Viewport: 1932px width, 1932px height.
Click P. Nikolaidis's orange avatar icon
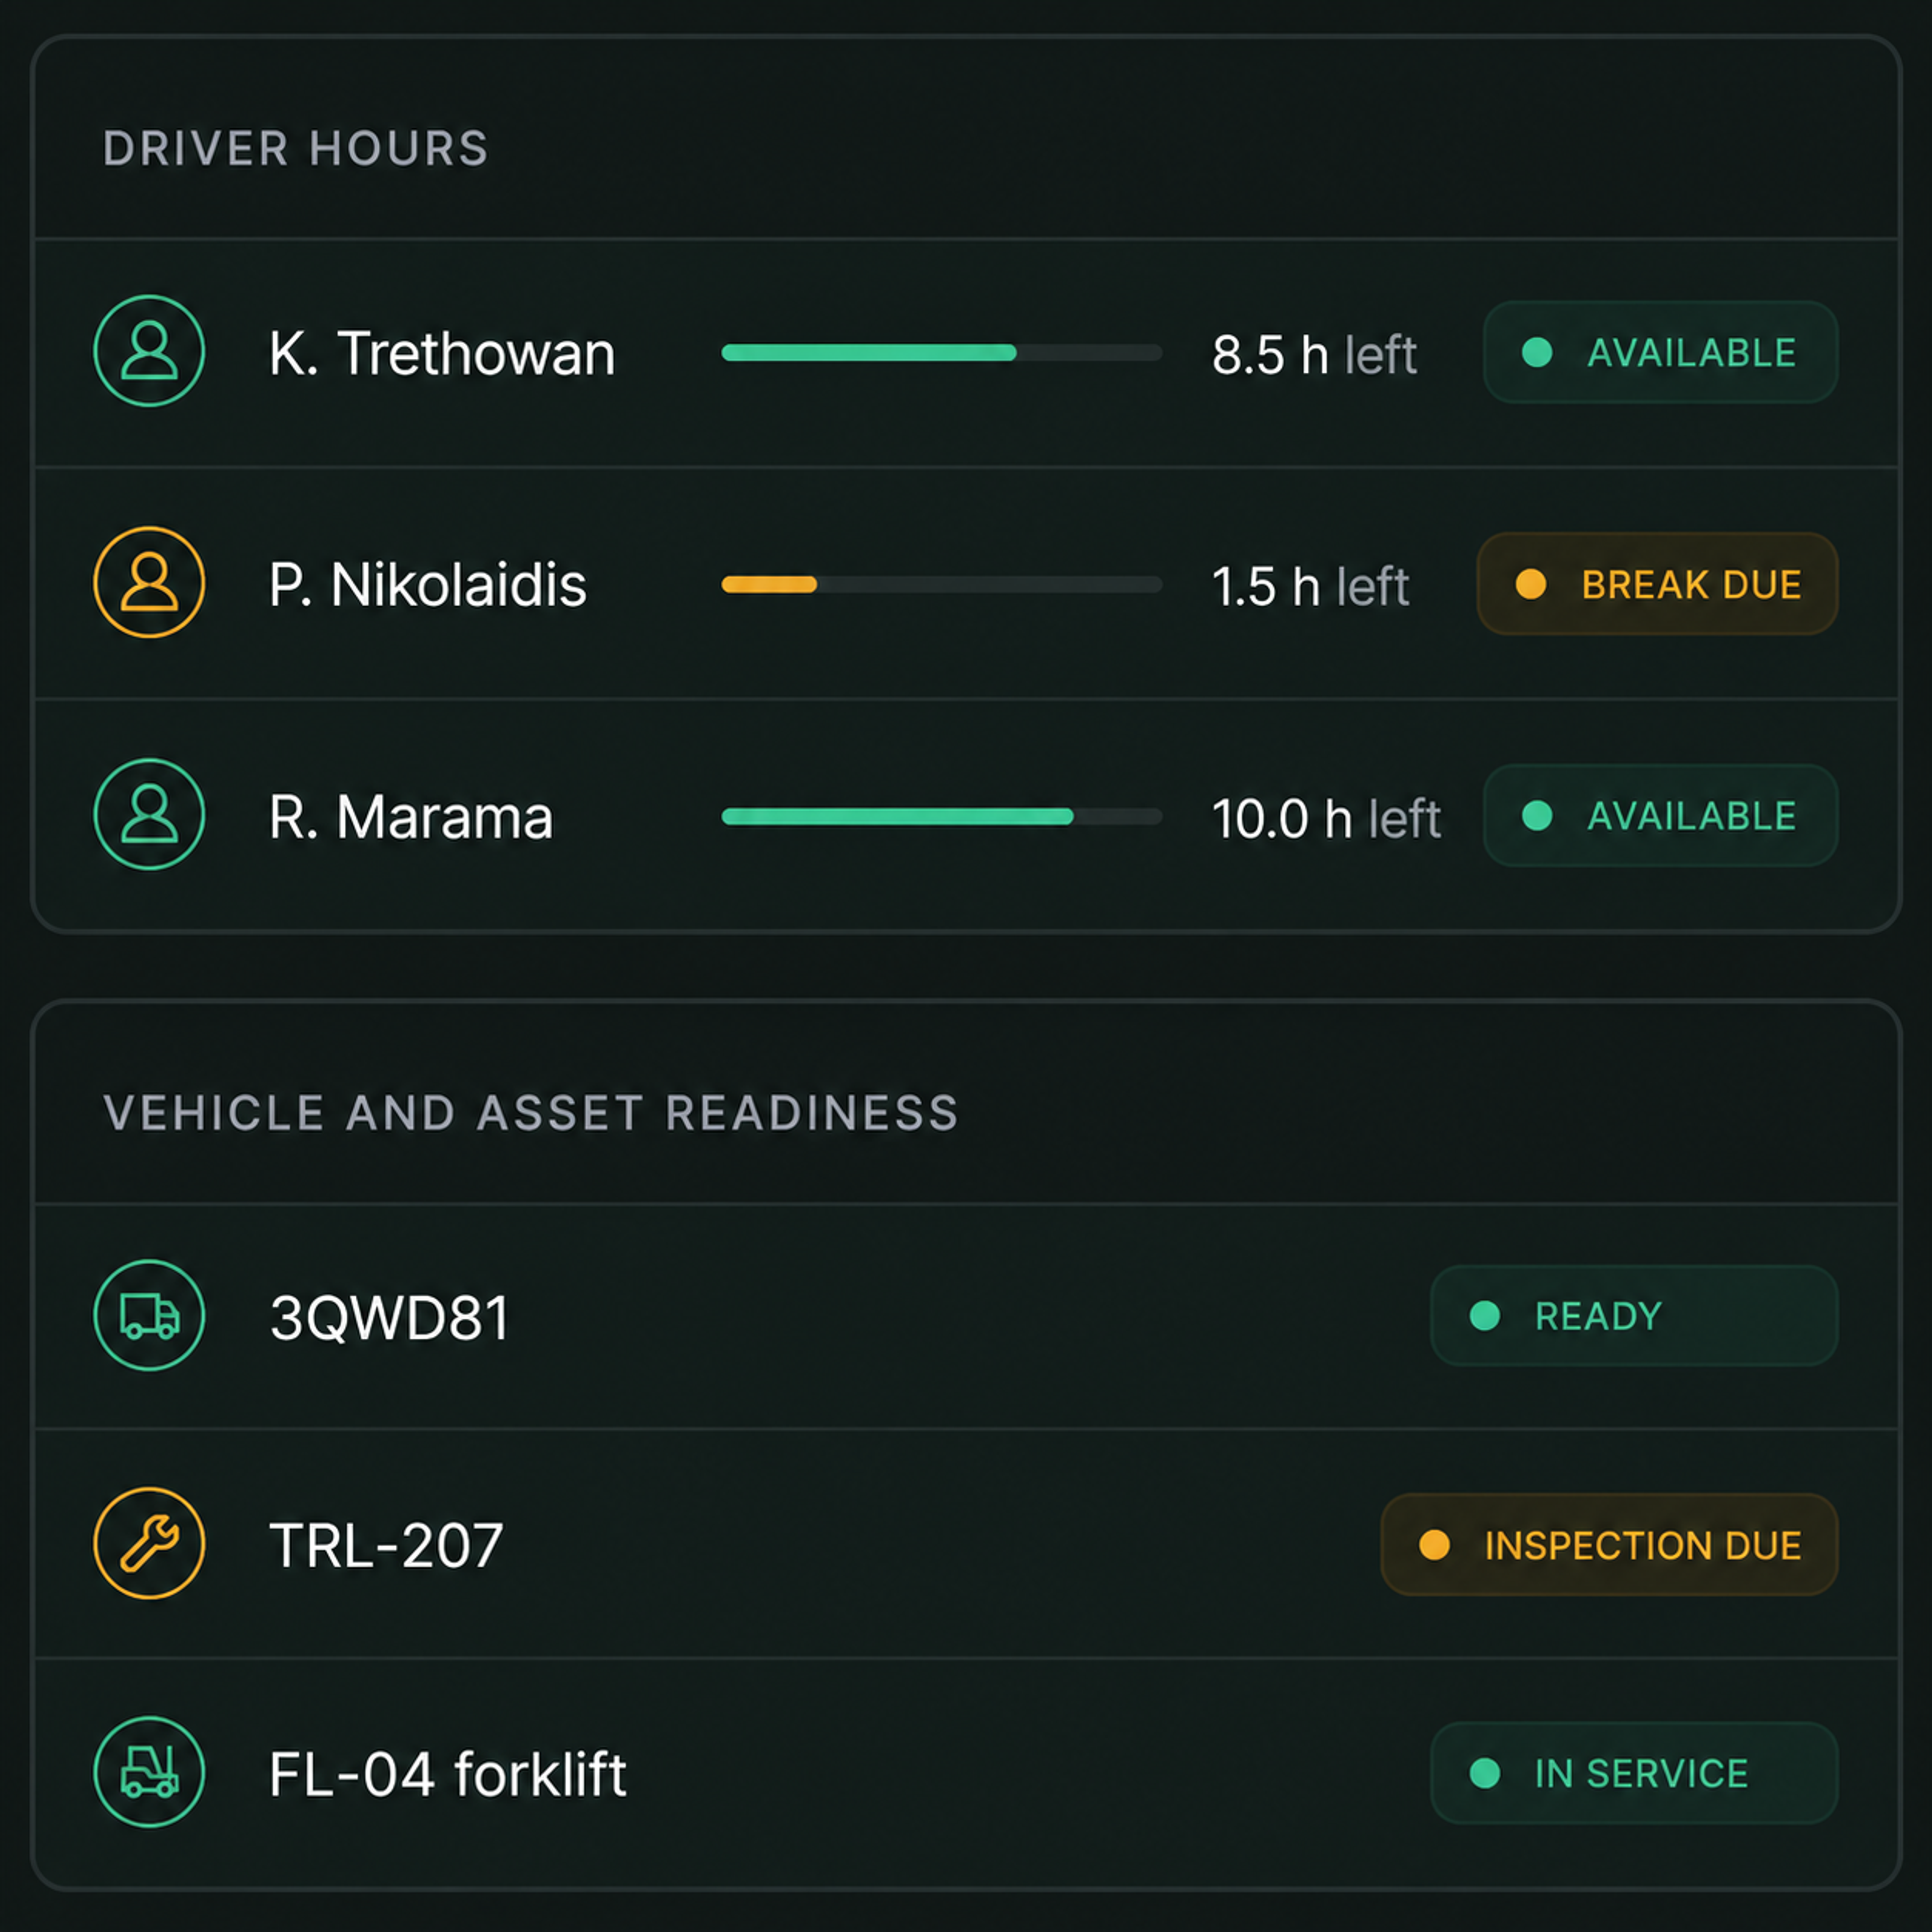tap(149, 583)
